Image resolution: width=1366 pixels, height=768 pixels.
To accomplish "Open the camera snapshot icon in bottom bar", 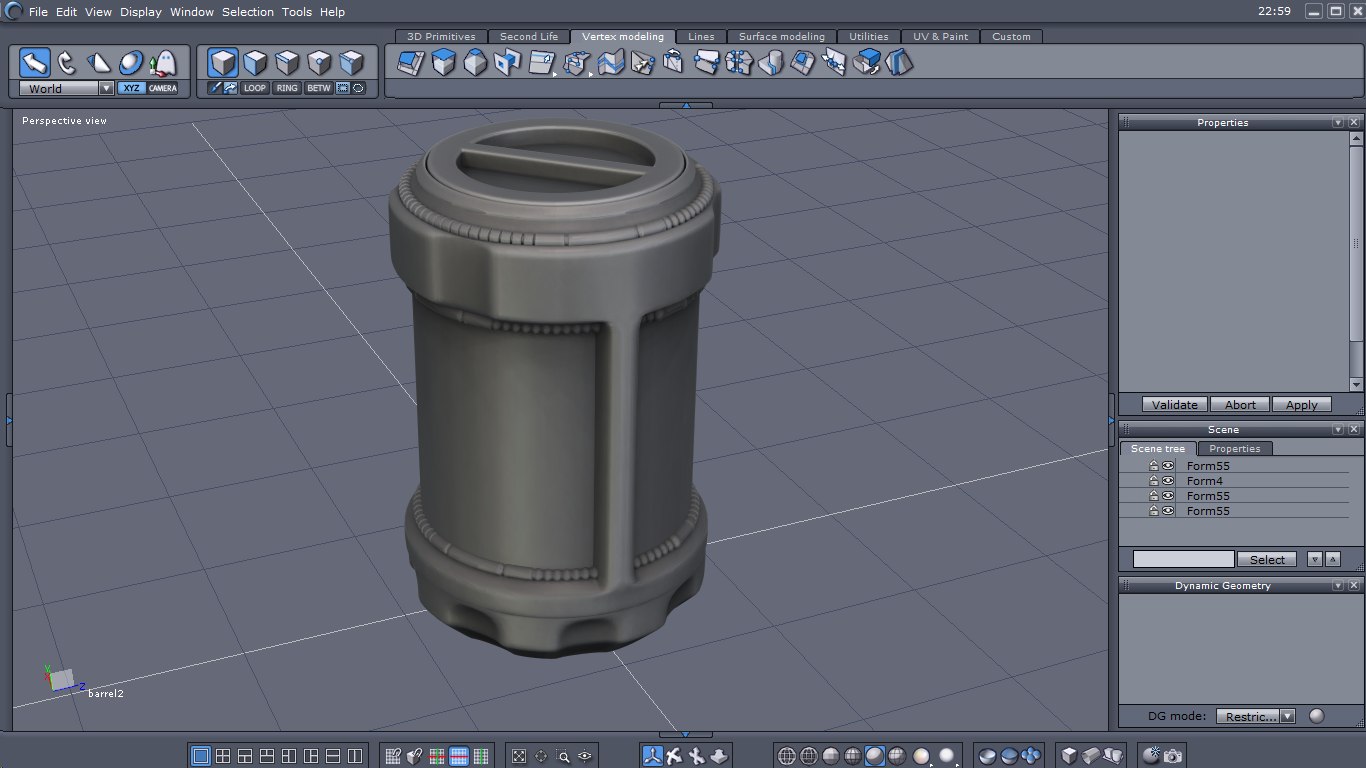I will pyautogui.click(x=1173, y=756).
